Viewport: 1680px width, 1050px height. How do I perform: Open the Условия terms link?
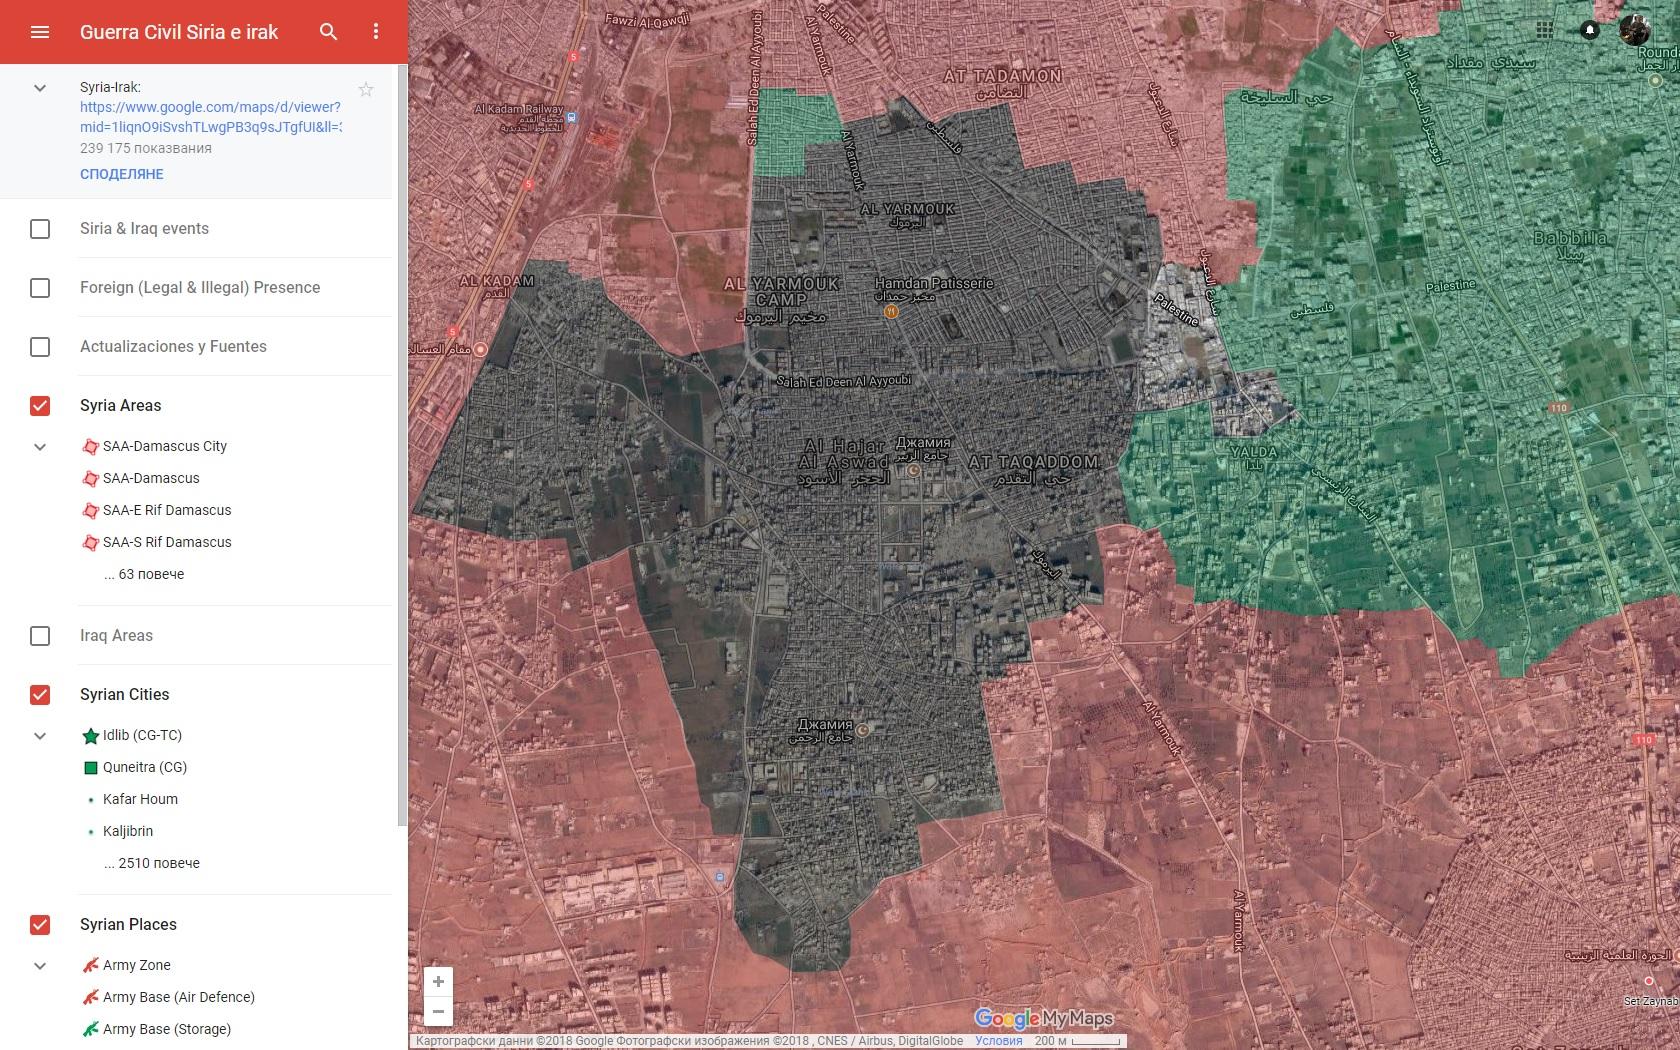[998, 1041]
